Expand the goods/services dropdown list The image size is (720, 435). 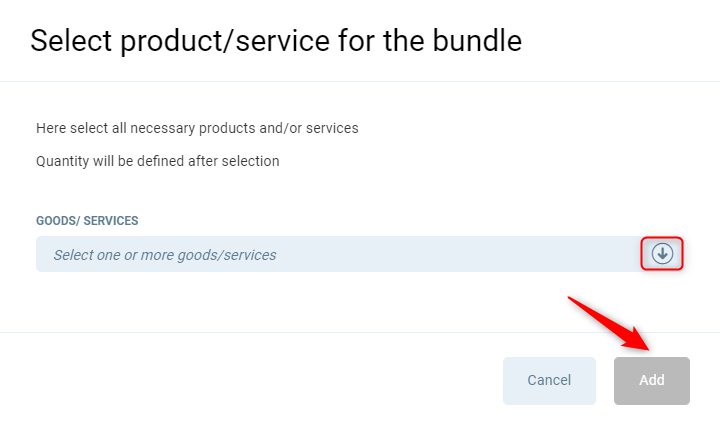click(x=662, y=254)
